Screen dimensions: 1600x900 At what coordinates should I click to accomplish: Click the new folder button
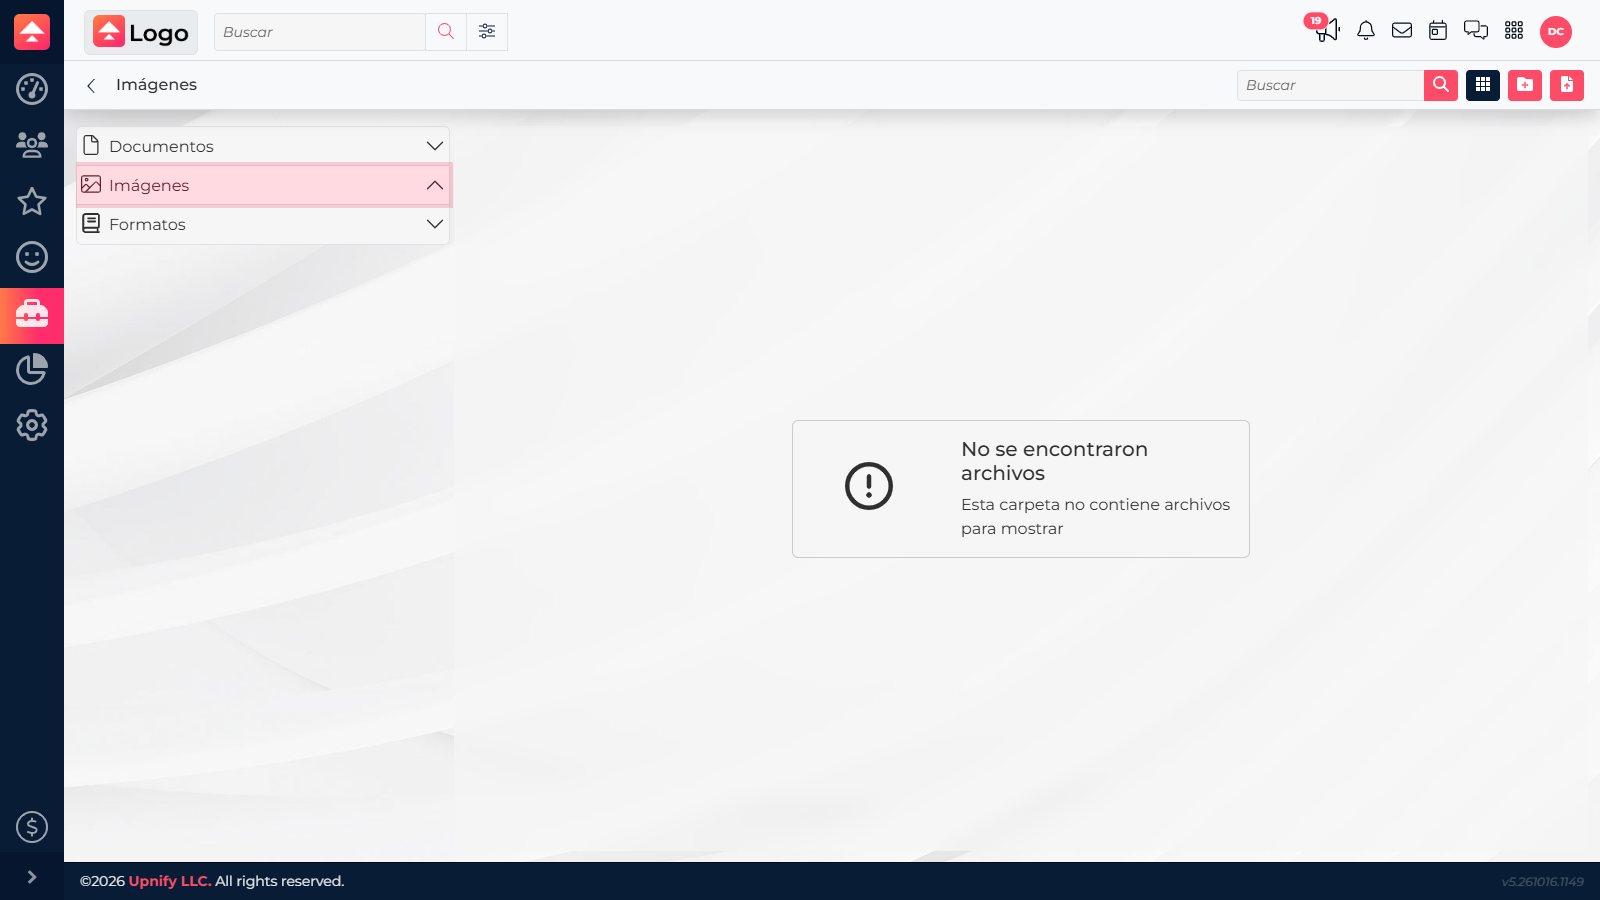click(1525, 85)
